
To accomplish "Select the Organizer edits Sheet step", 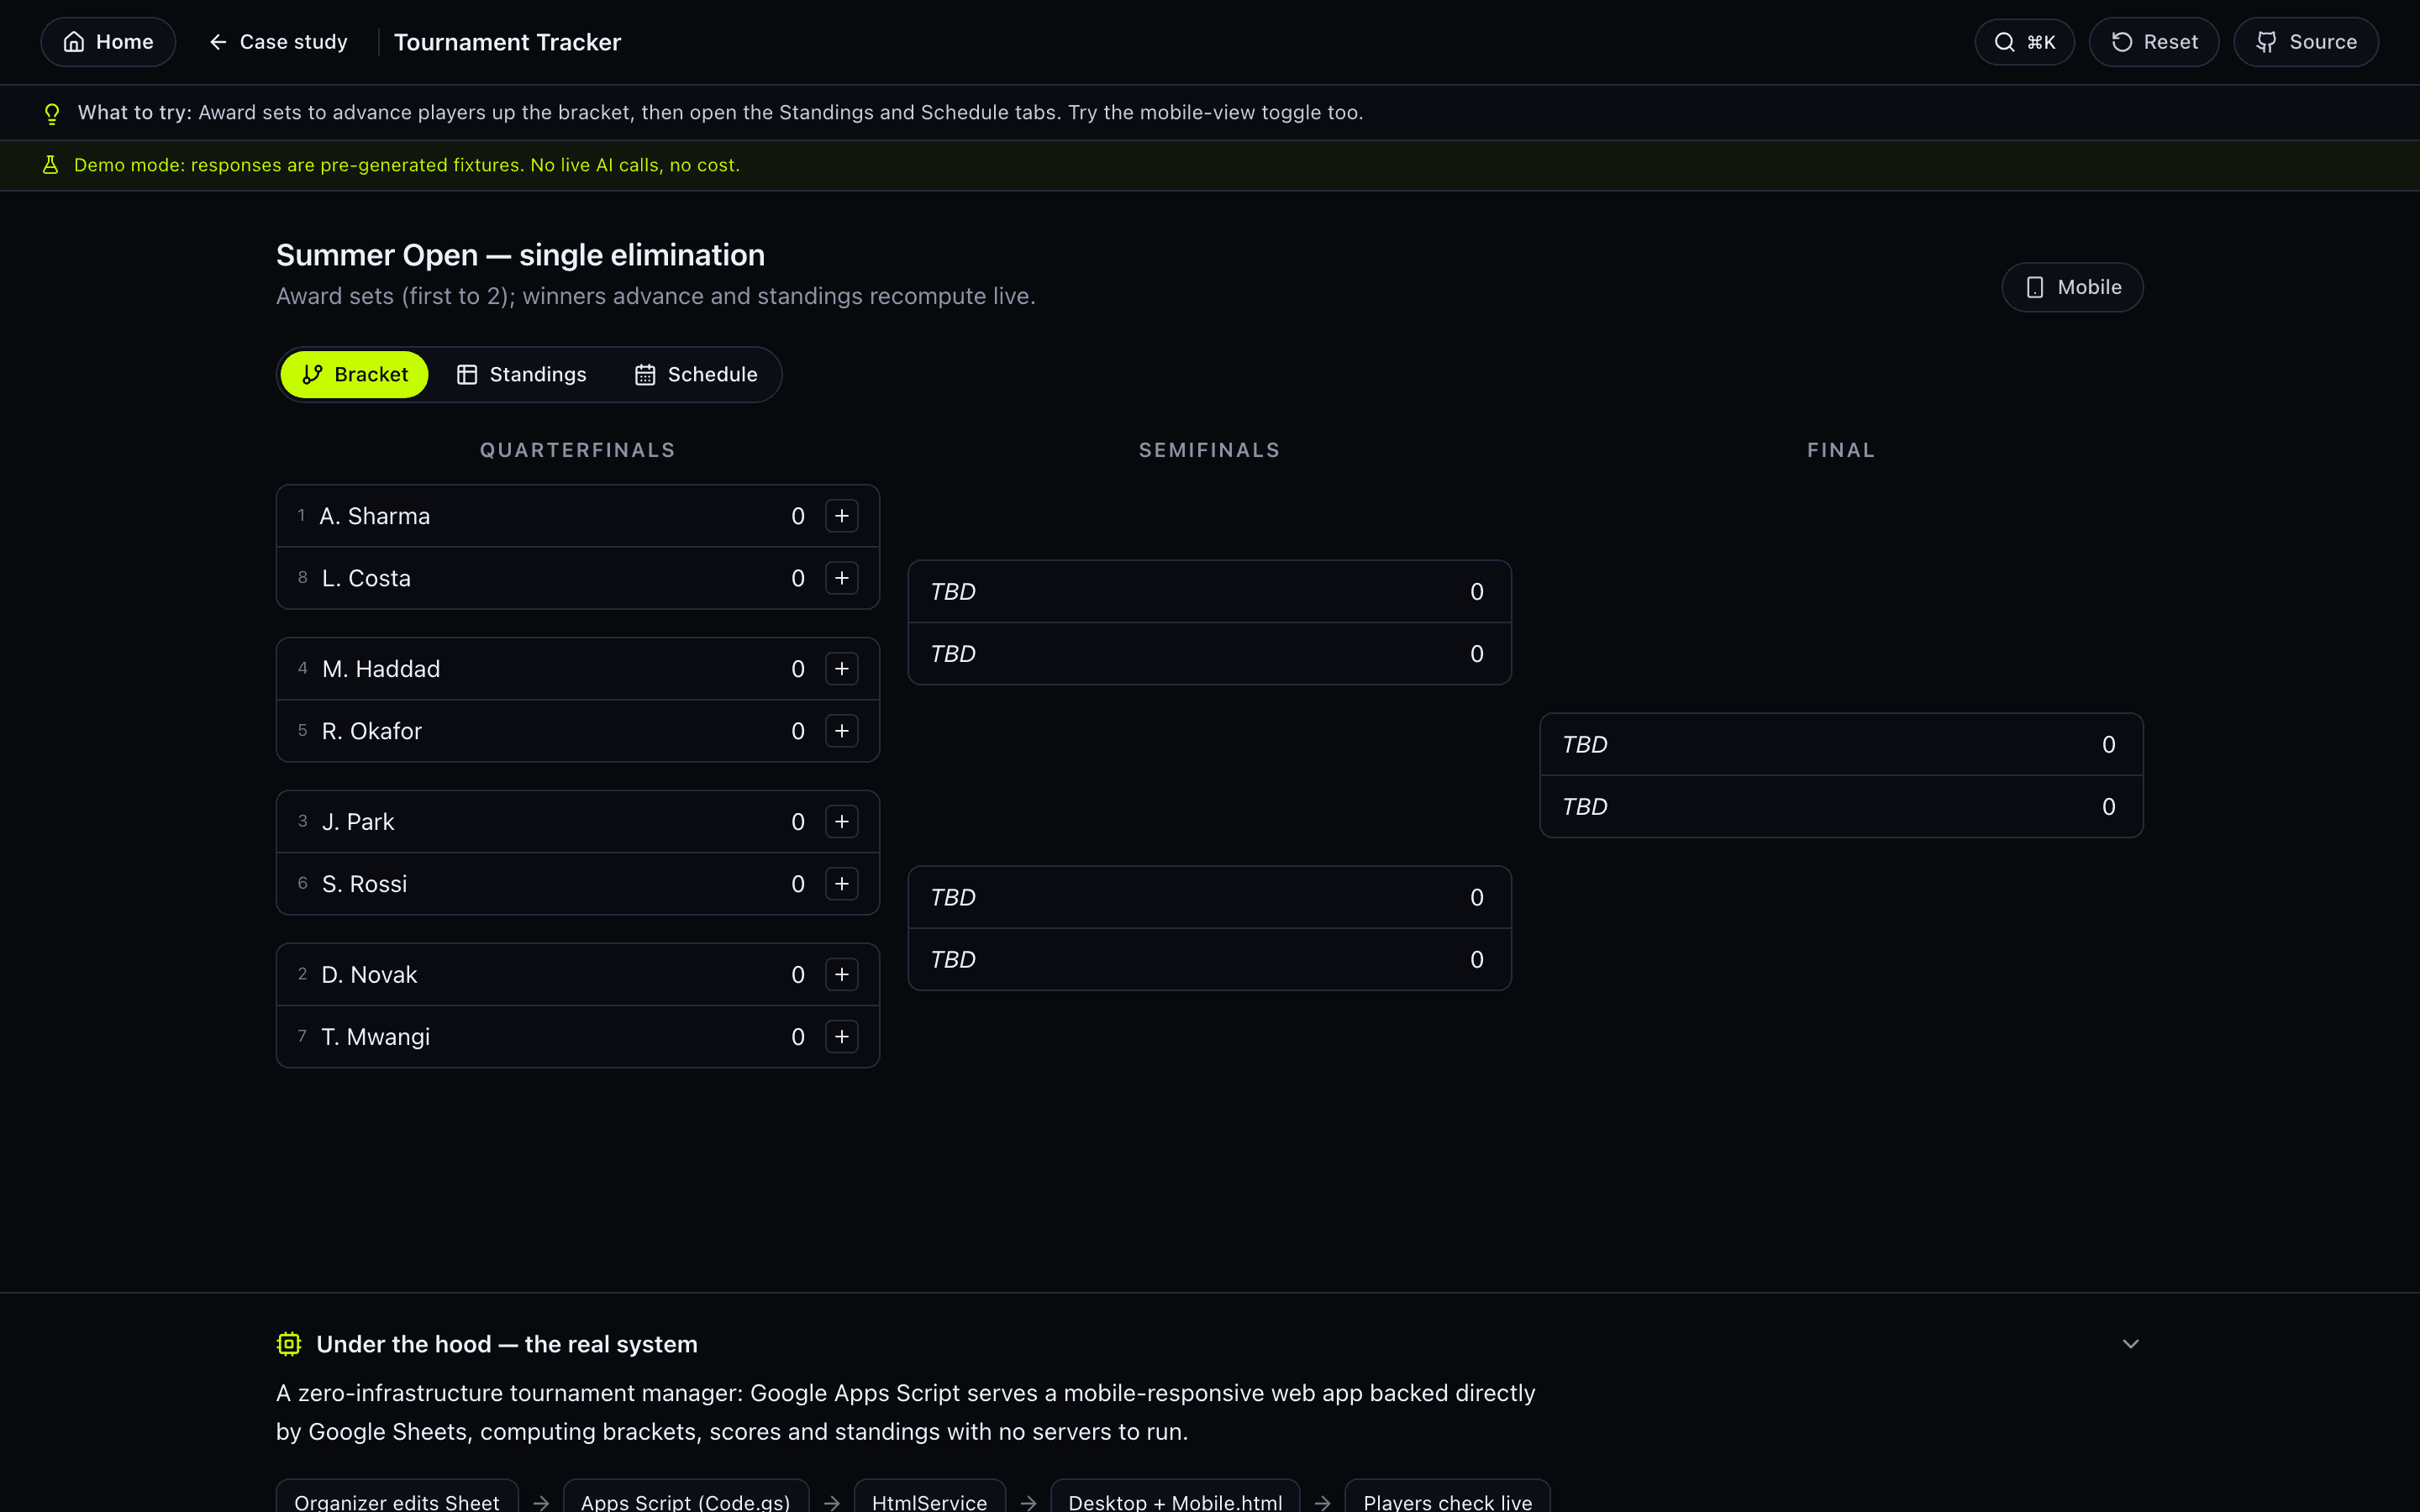I will click(397, 1497).
